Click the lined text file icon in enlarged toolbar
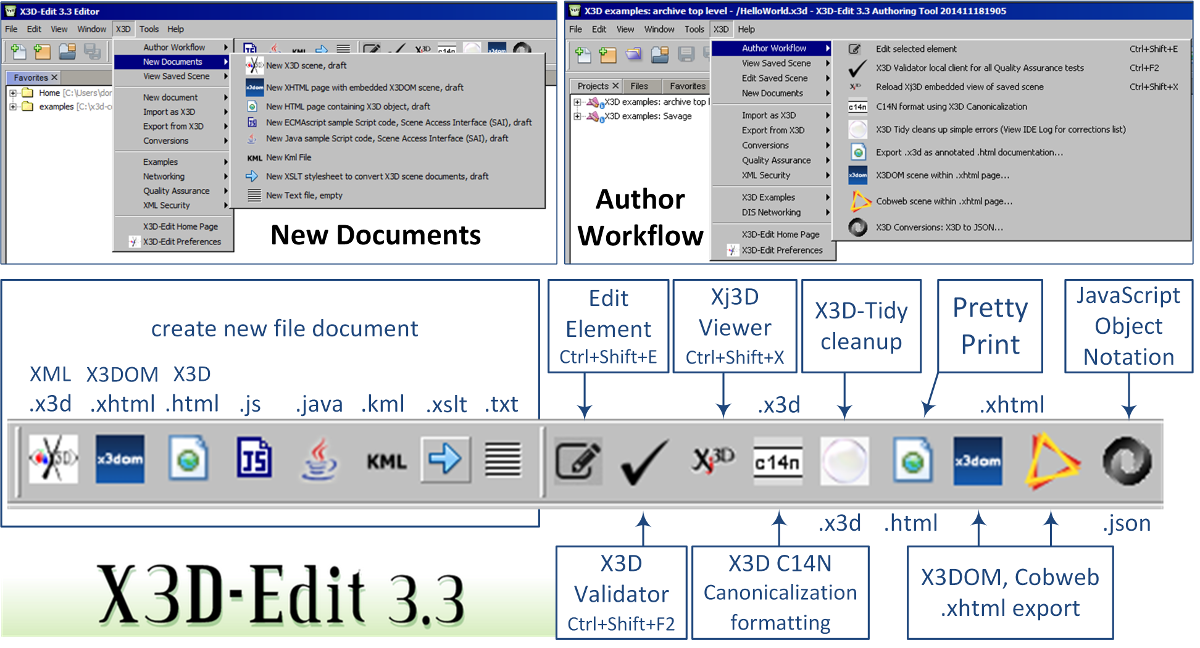Viewport: 1200px width, 648px height. click(x=503, y=460)
